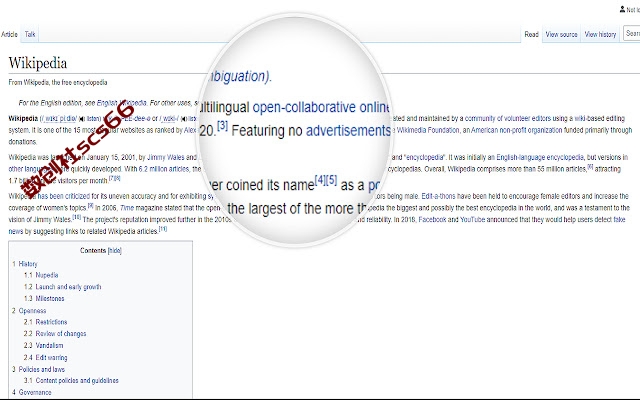Open 3.1 Content policies and guidelines
This screenshot has height=400, width=640.
71,380
